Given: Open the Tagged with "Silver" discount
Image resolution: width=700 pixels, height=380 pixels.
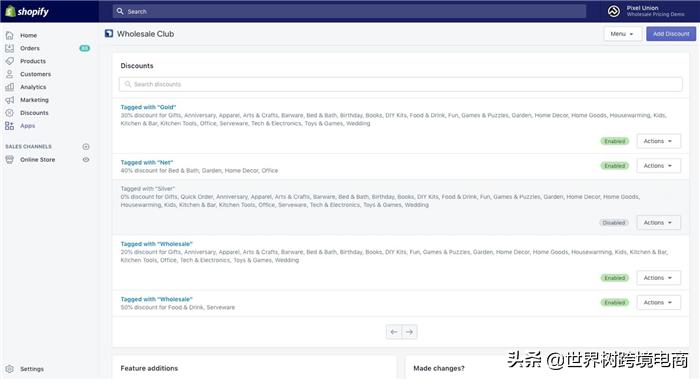Looking at the screenshot, I should pos(148,189).
